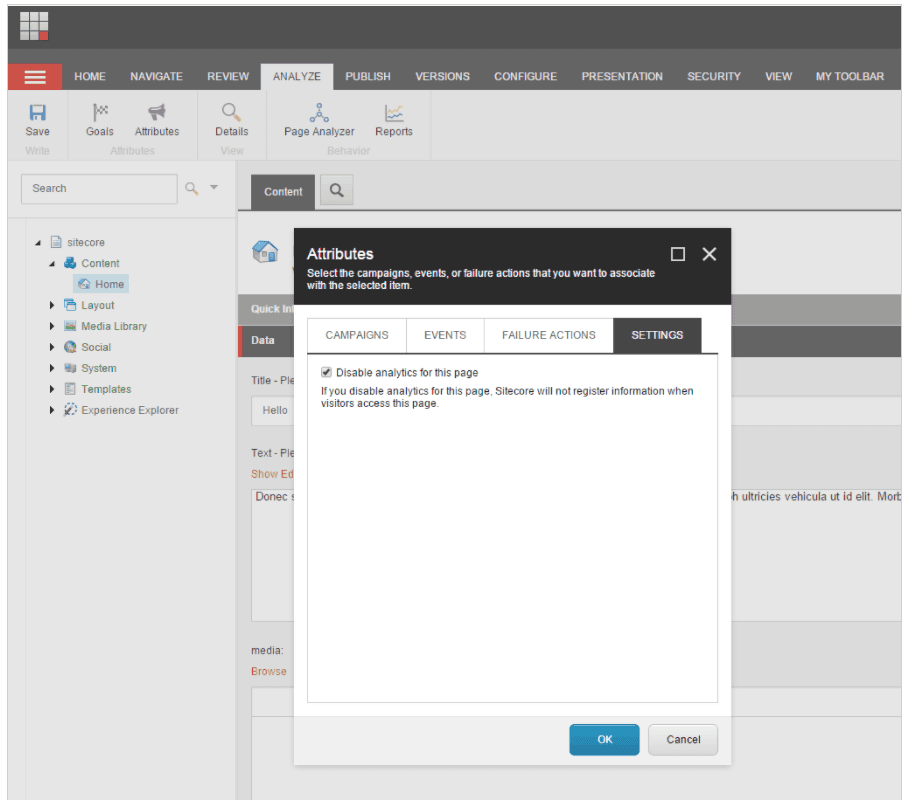902x800 pixels.
Task: Open the Reports chart icon
Action: [x=394, y=114]
